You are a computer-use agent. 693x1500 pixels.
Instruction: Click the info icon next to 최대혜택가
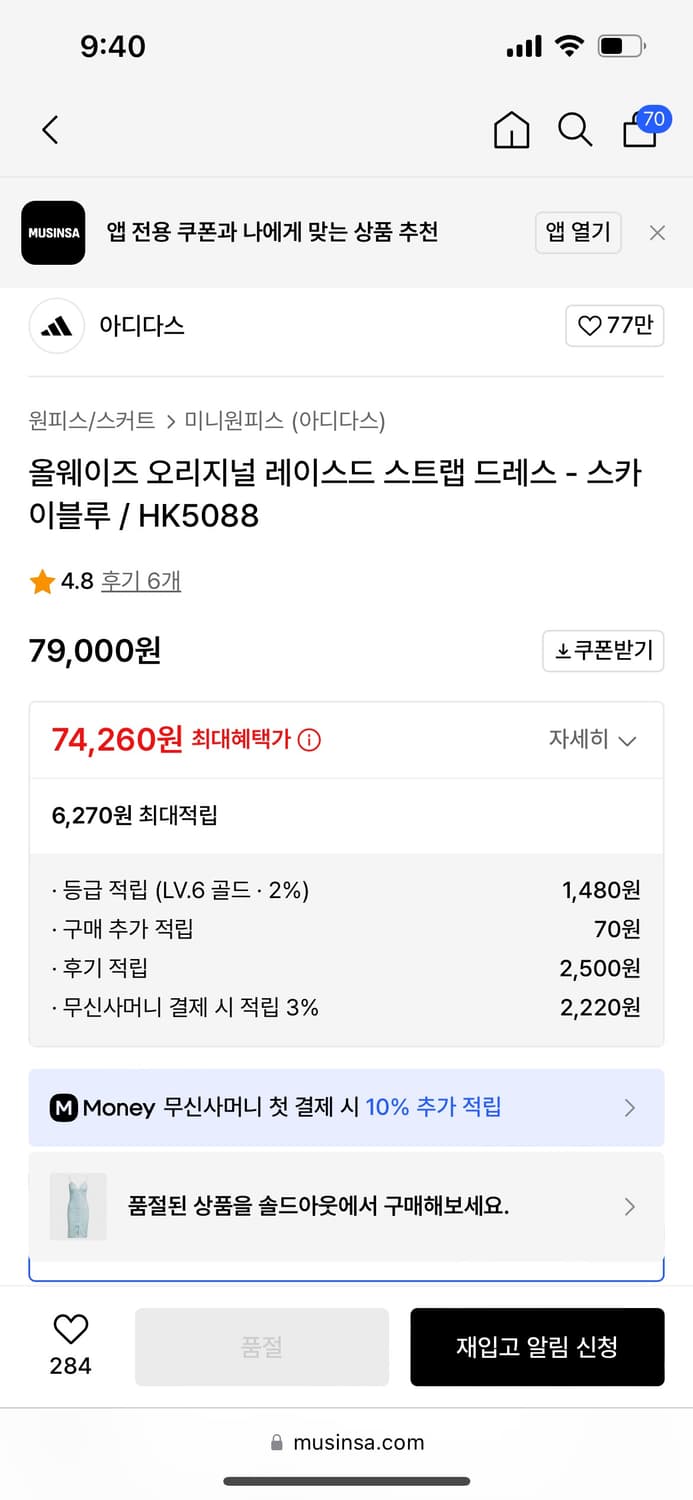point(307,739)
